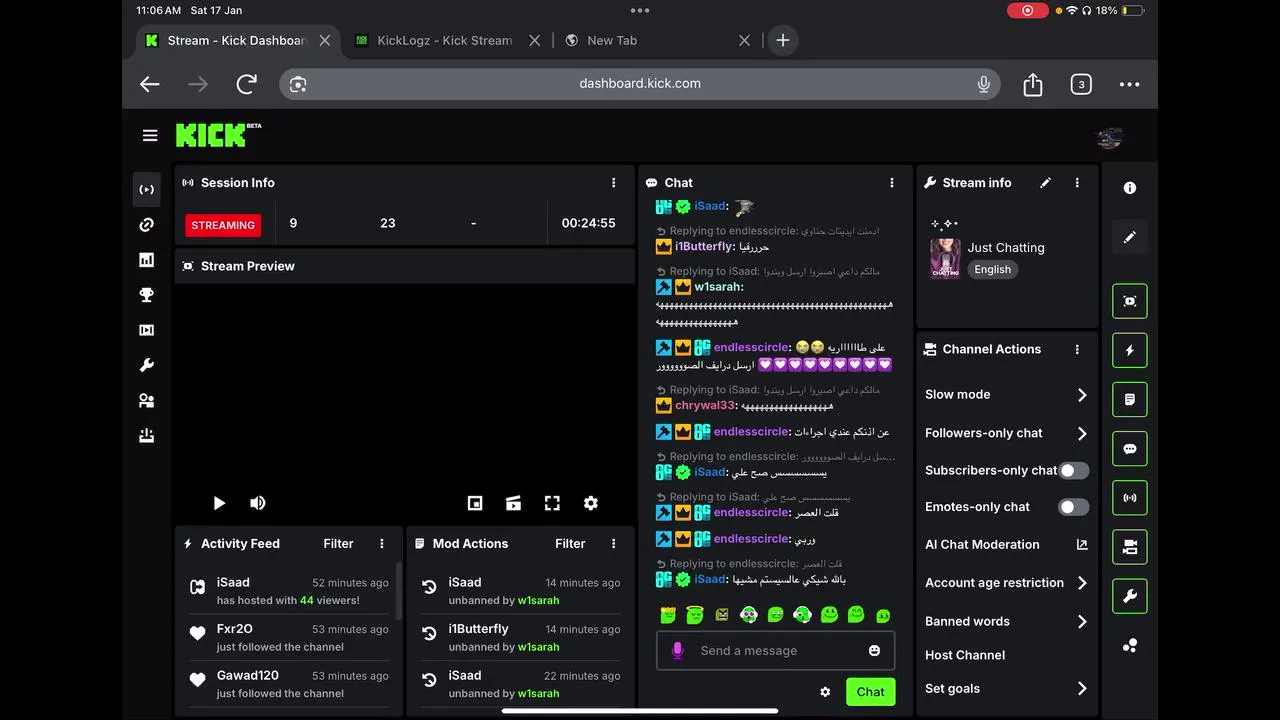Image resolution: width=1280 pixels, height=720 pixels.
Task: Click the pencil edit icon in right rail
Action: click(1130, 237)
